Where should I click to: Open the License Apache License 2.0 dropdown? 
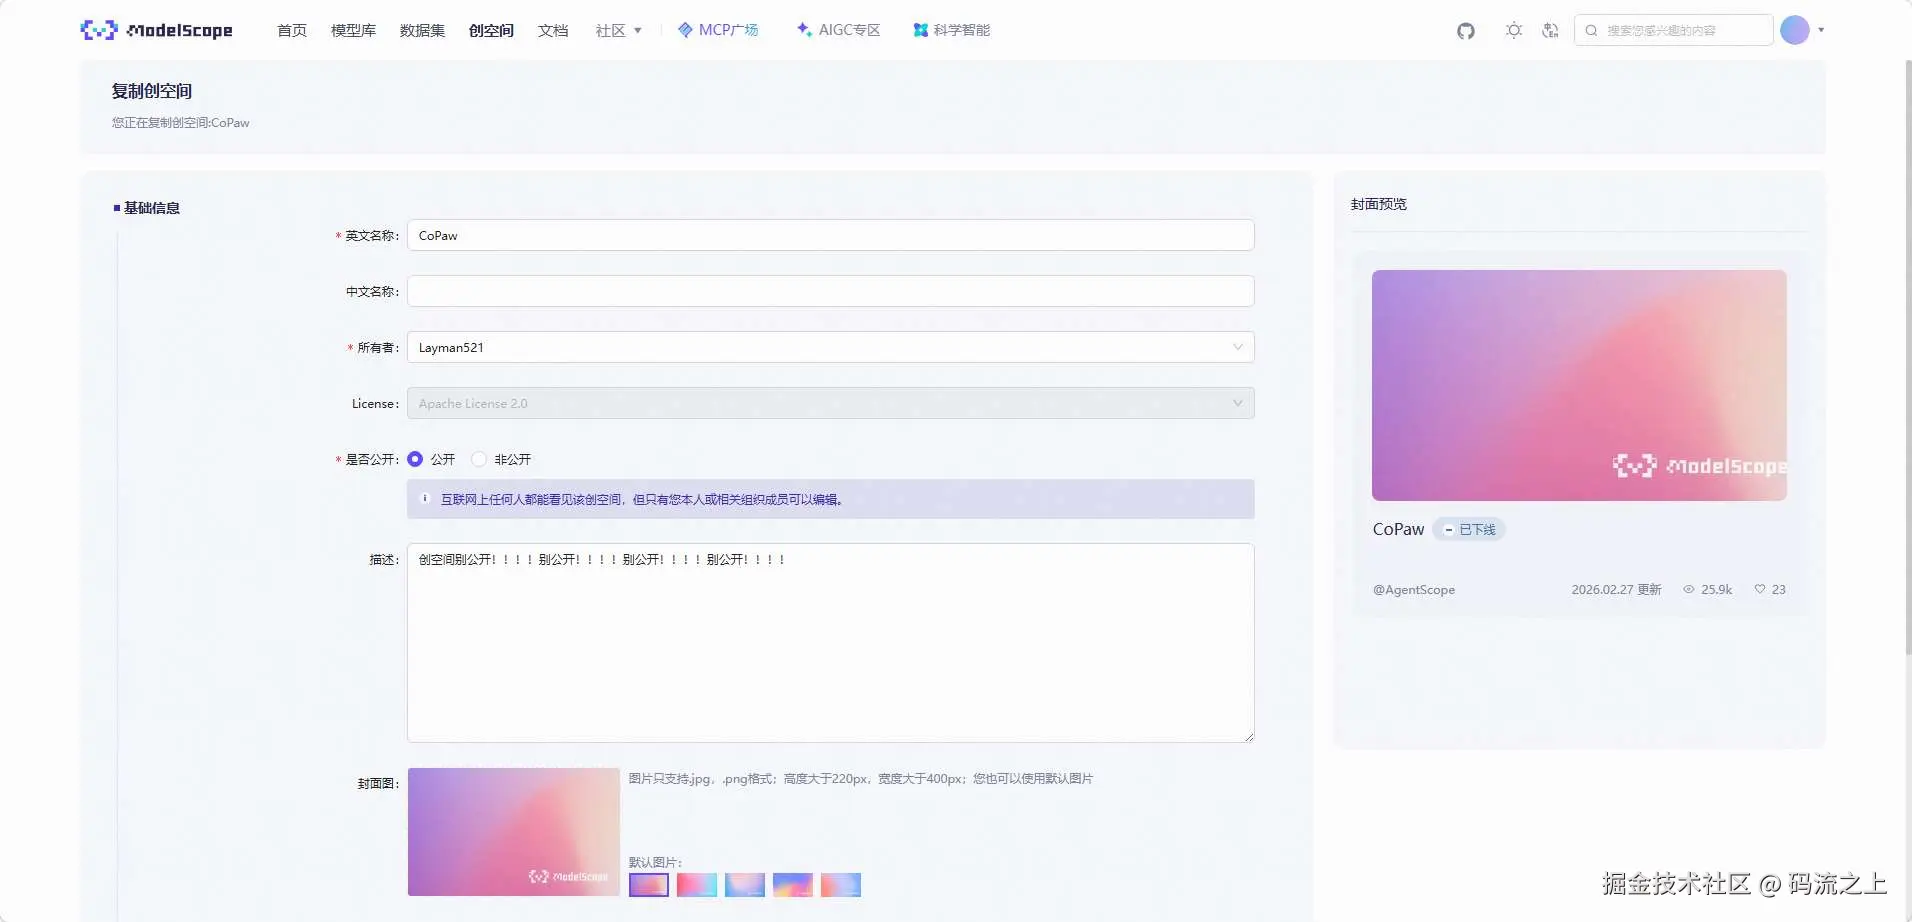[x=830, y=403]
